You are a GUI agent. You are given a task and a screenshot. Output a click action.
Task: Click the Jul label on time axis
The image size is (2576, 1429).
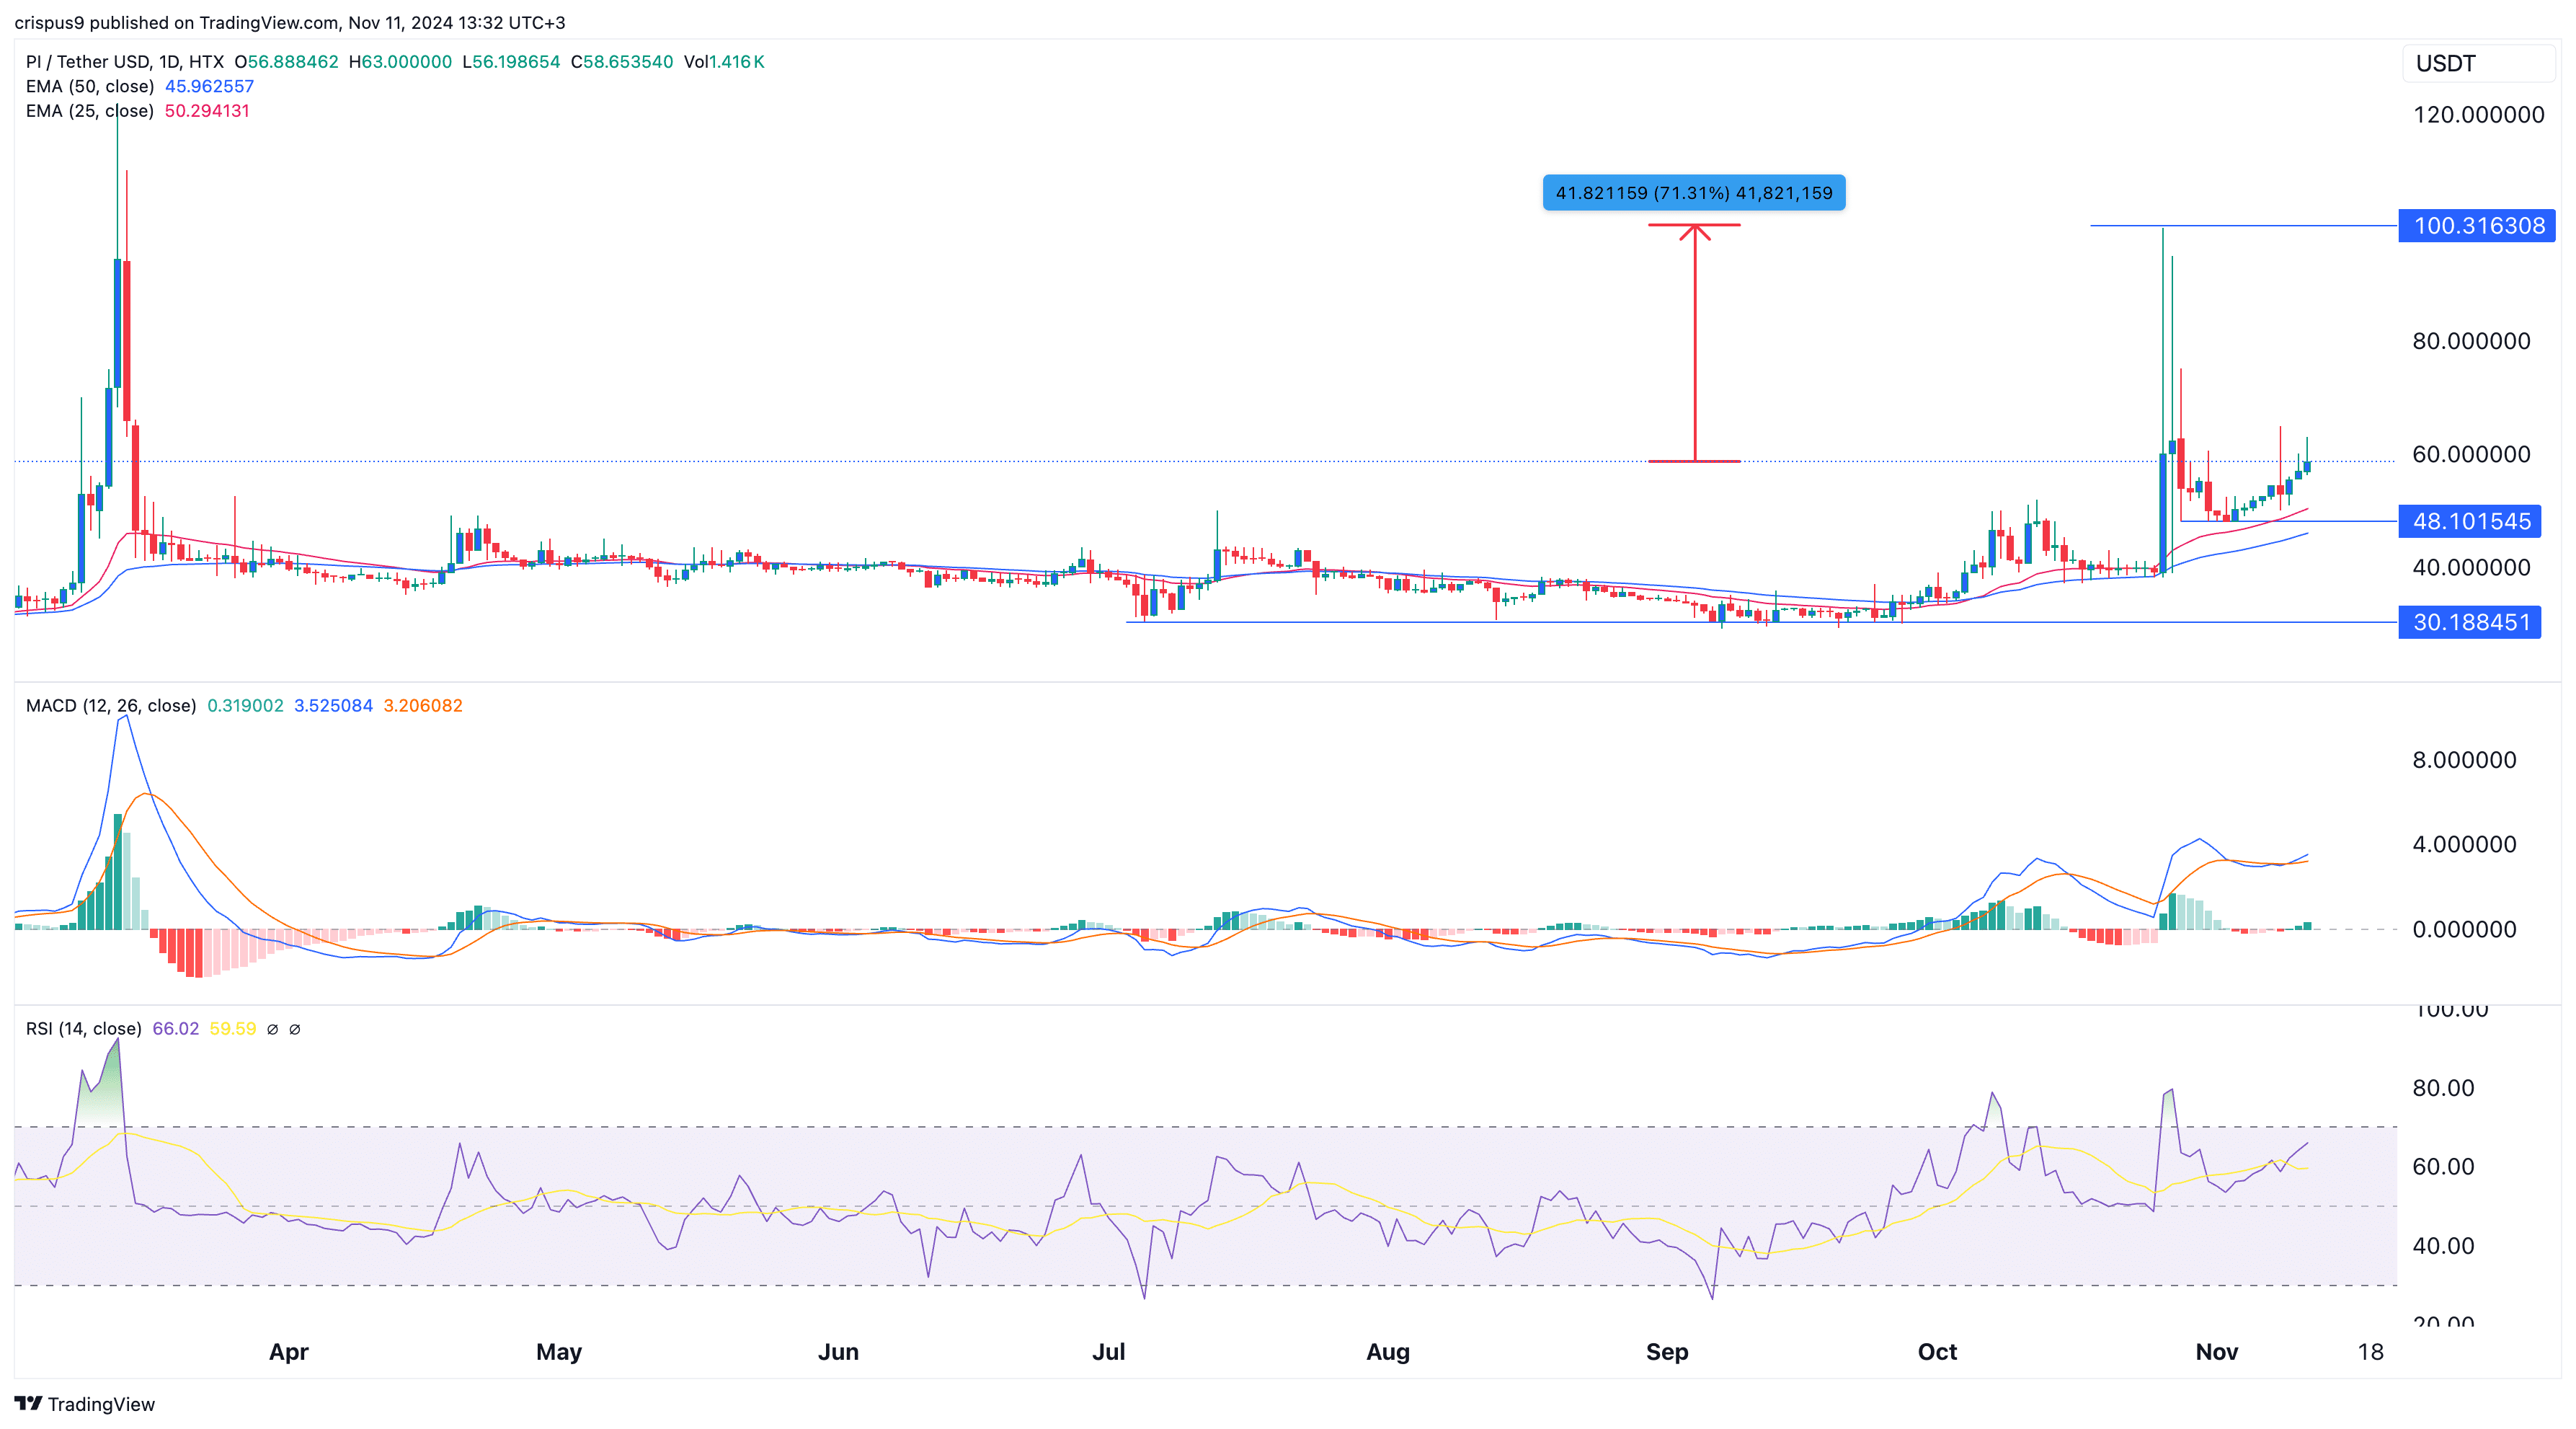1108,1352
